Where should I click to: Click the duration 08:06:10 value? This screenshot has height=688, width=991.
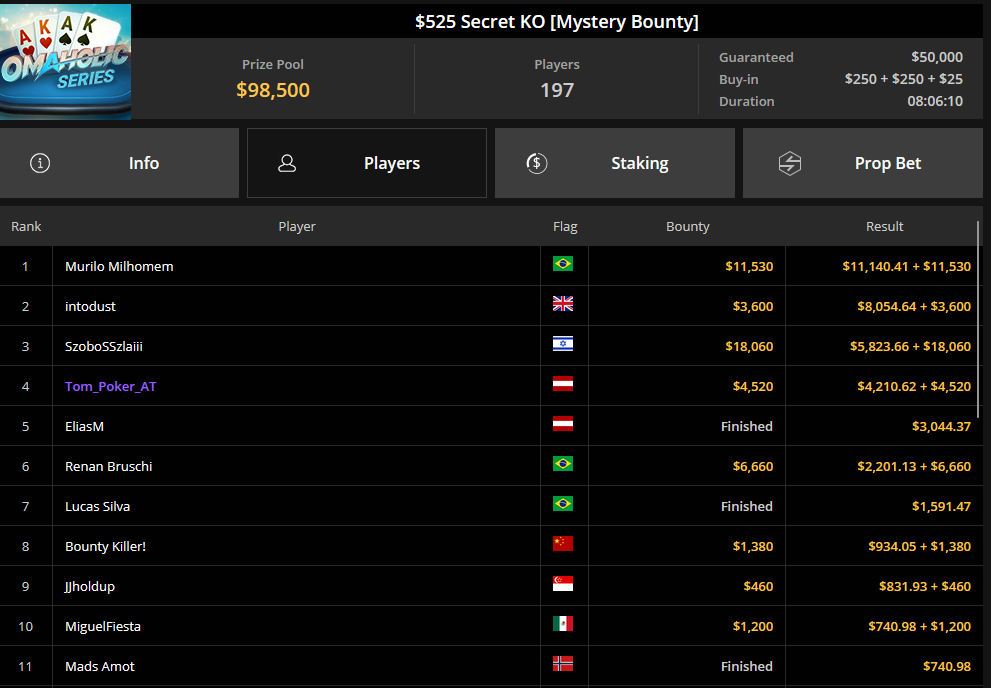coord(935,101)
